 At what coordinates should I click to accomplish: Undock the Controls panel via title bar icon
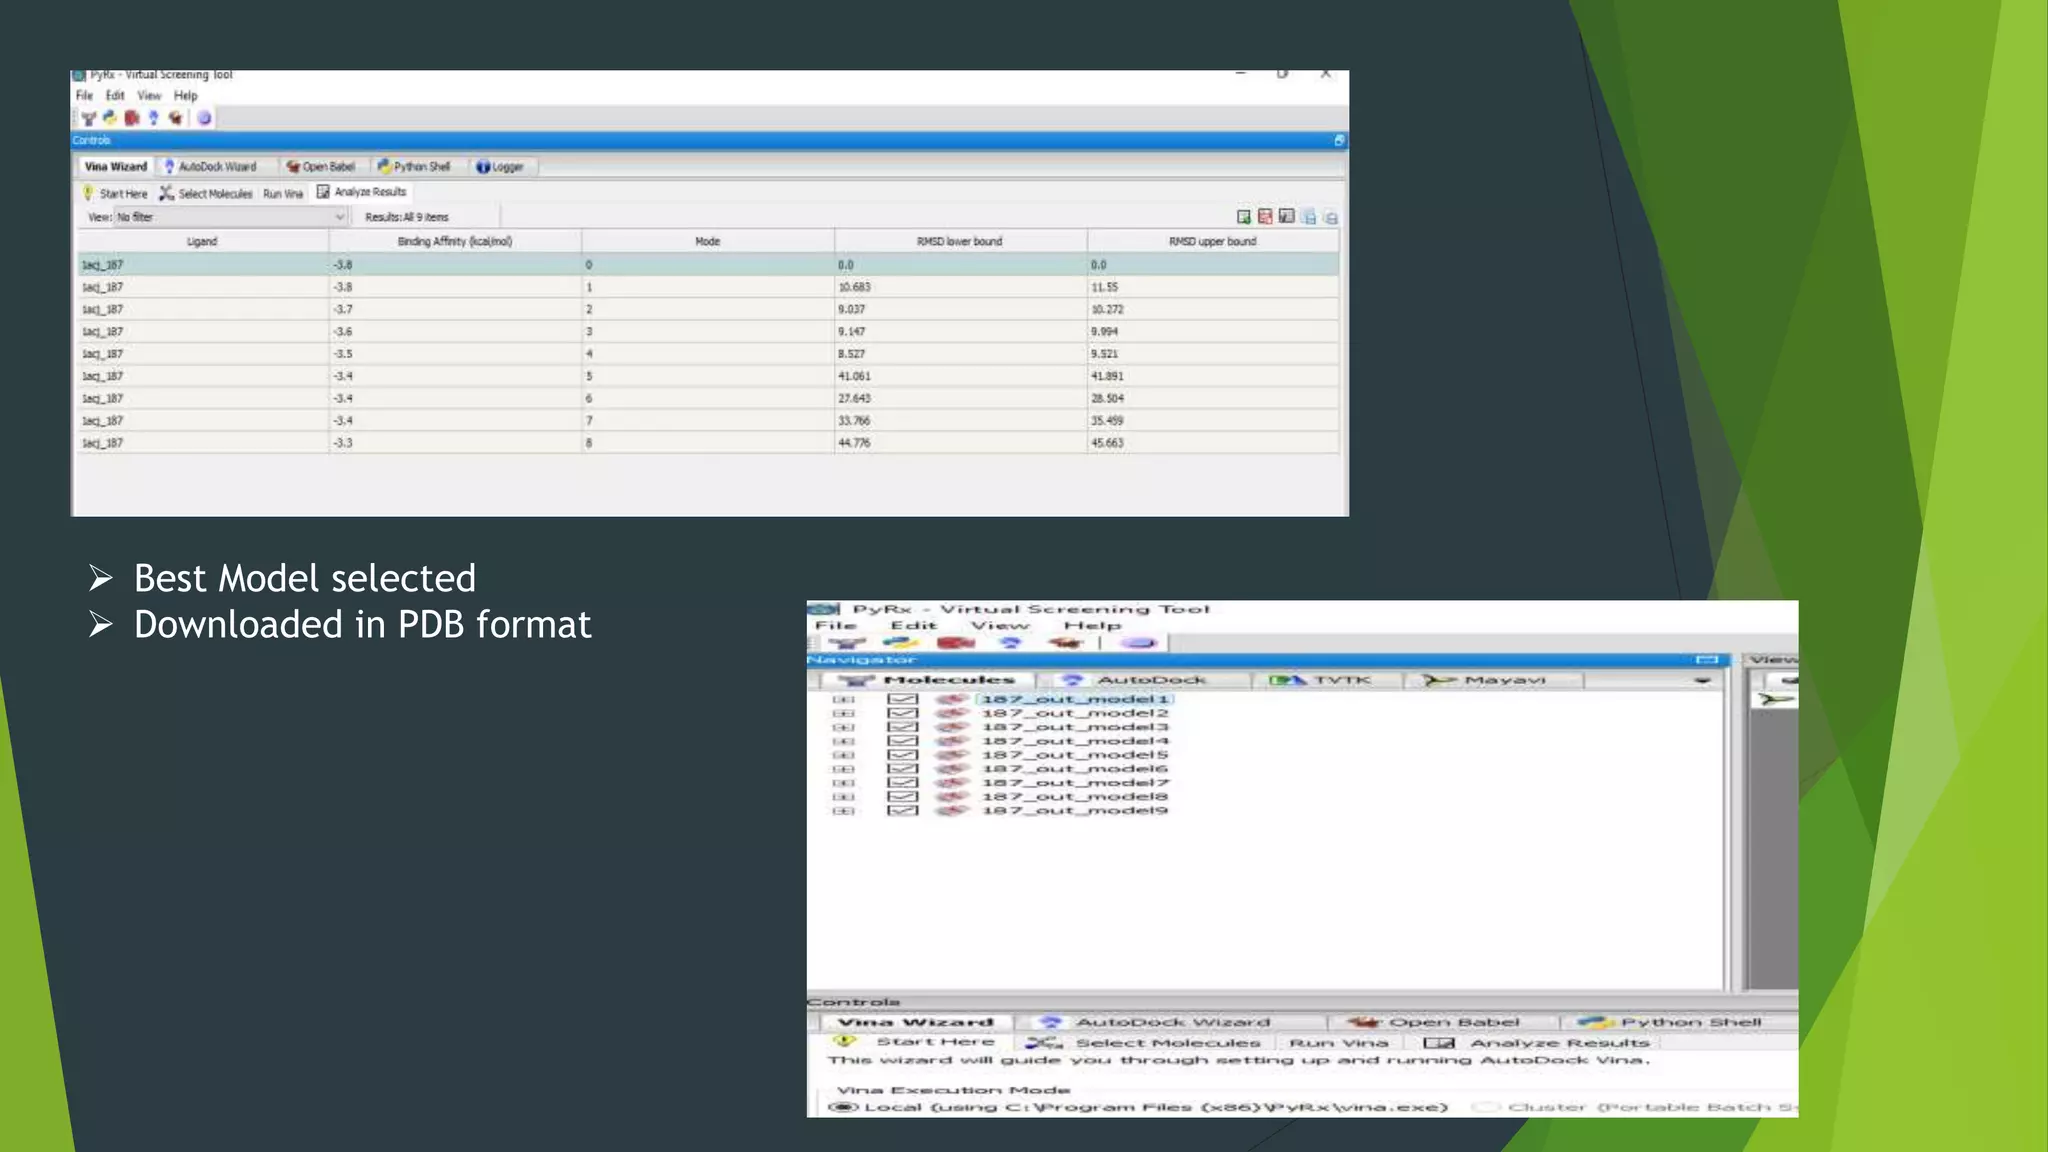point(1339,140)
